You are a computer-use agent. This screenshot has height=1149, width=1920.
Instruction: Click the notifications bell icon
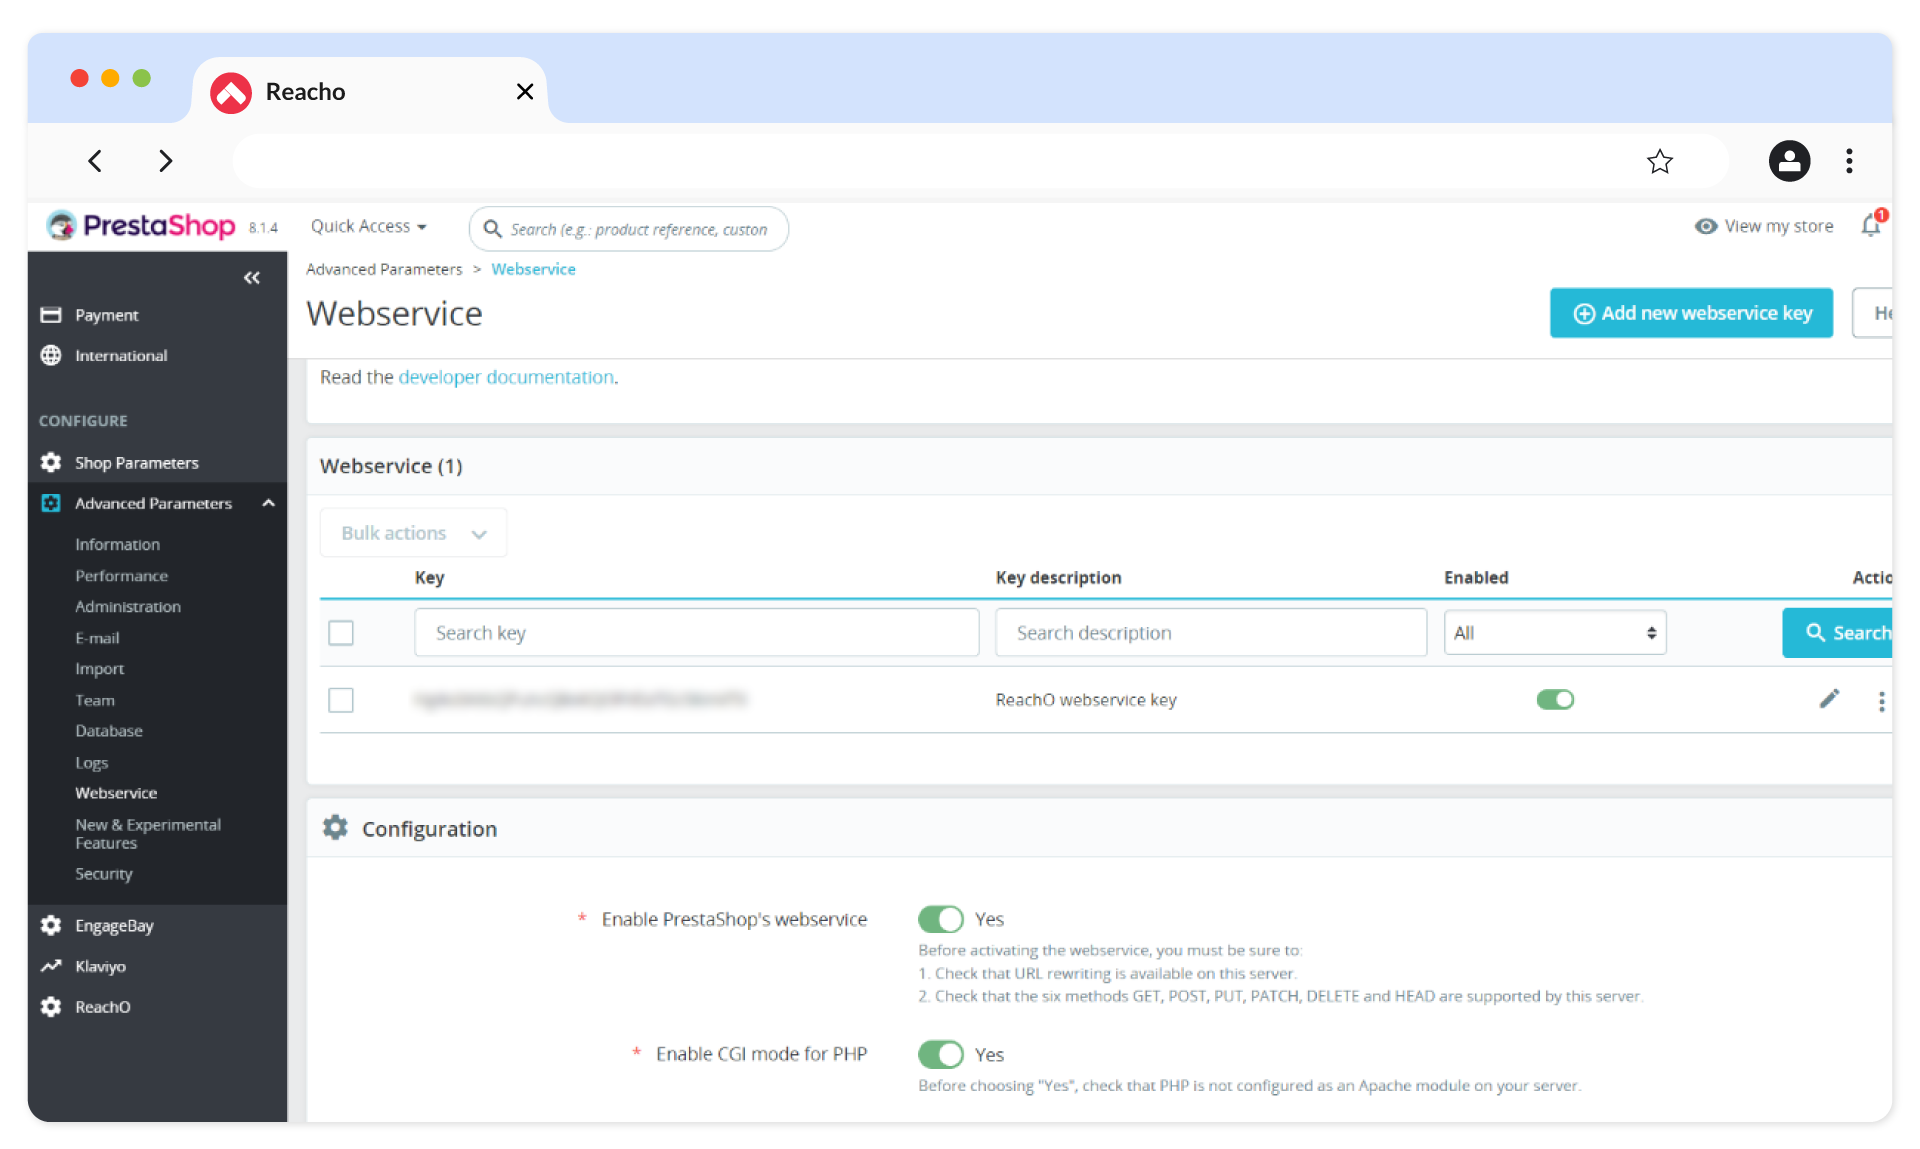tap(1870, 226)
